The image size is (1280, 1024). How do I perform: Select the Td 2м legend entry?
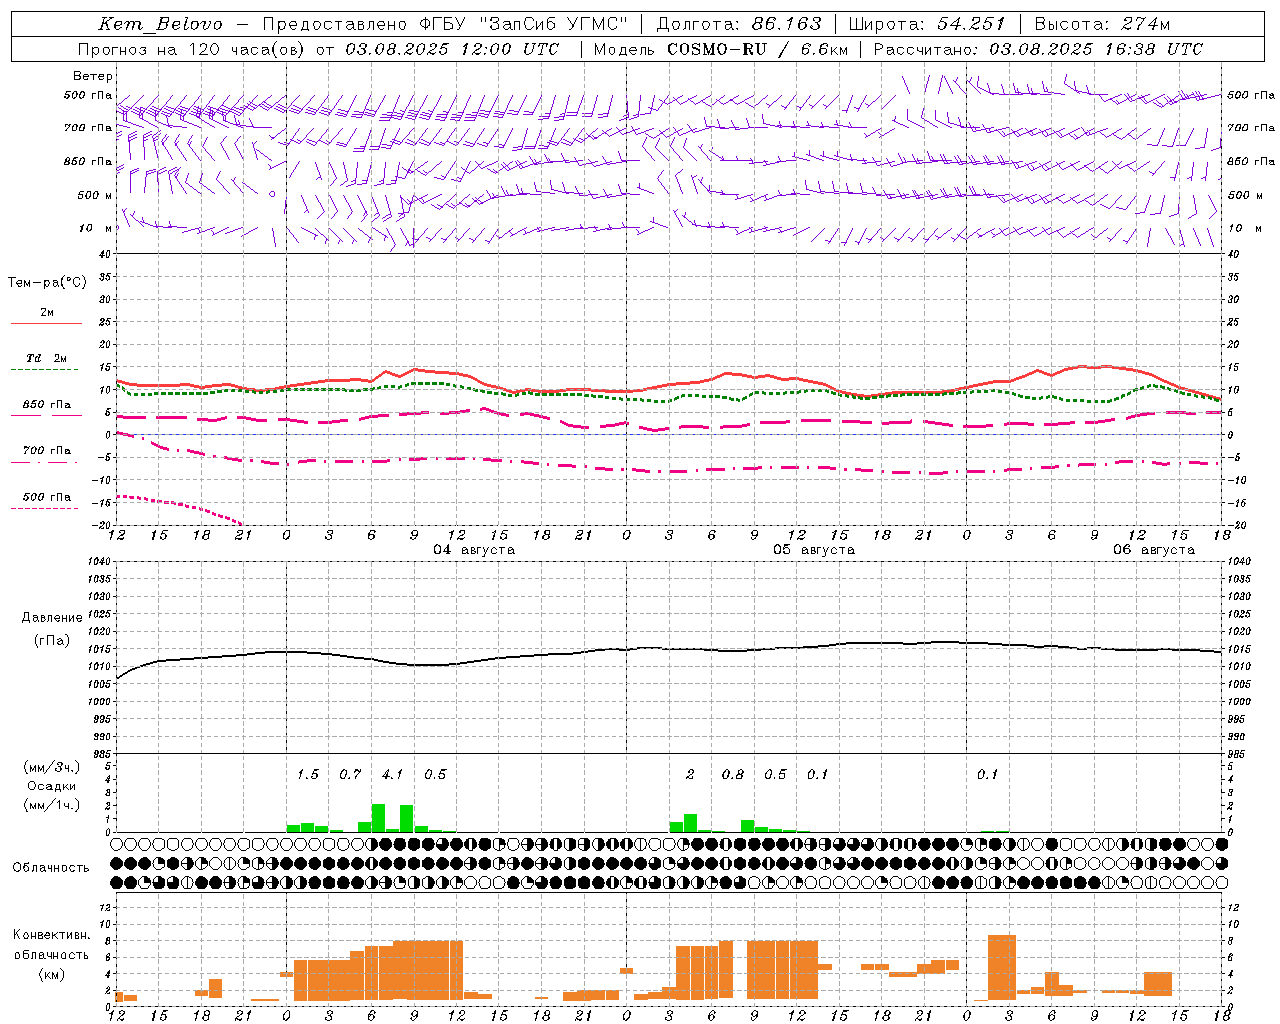(46, 358)
